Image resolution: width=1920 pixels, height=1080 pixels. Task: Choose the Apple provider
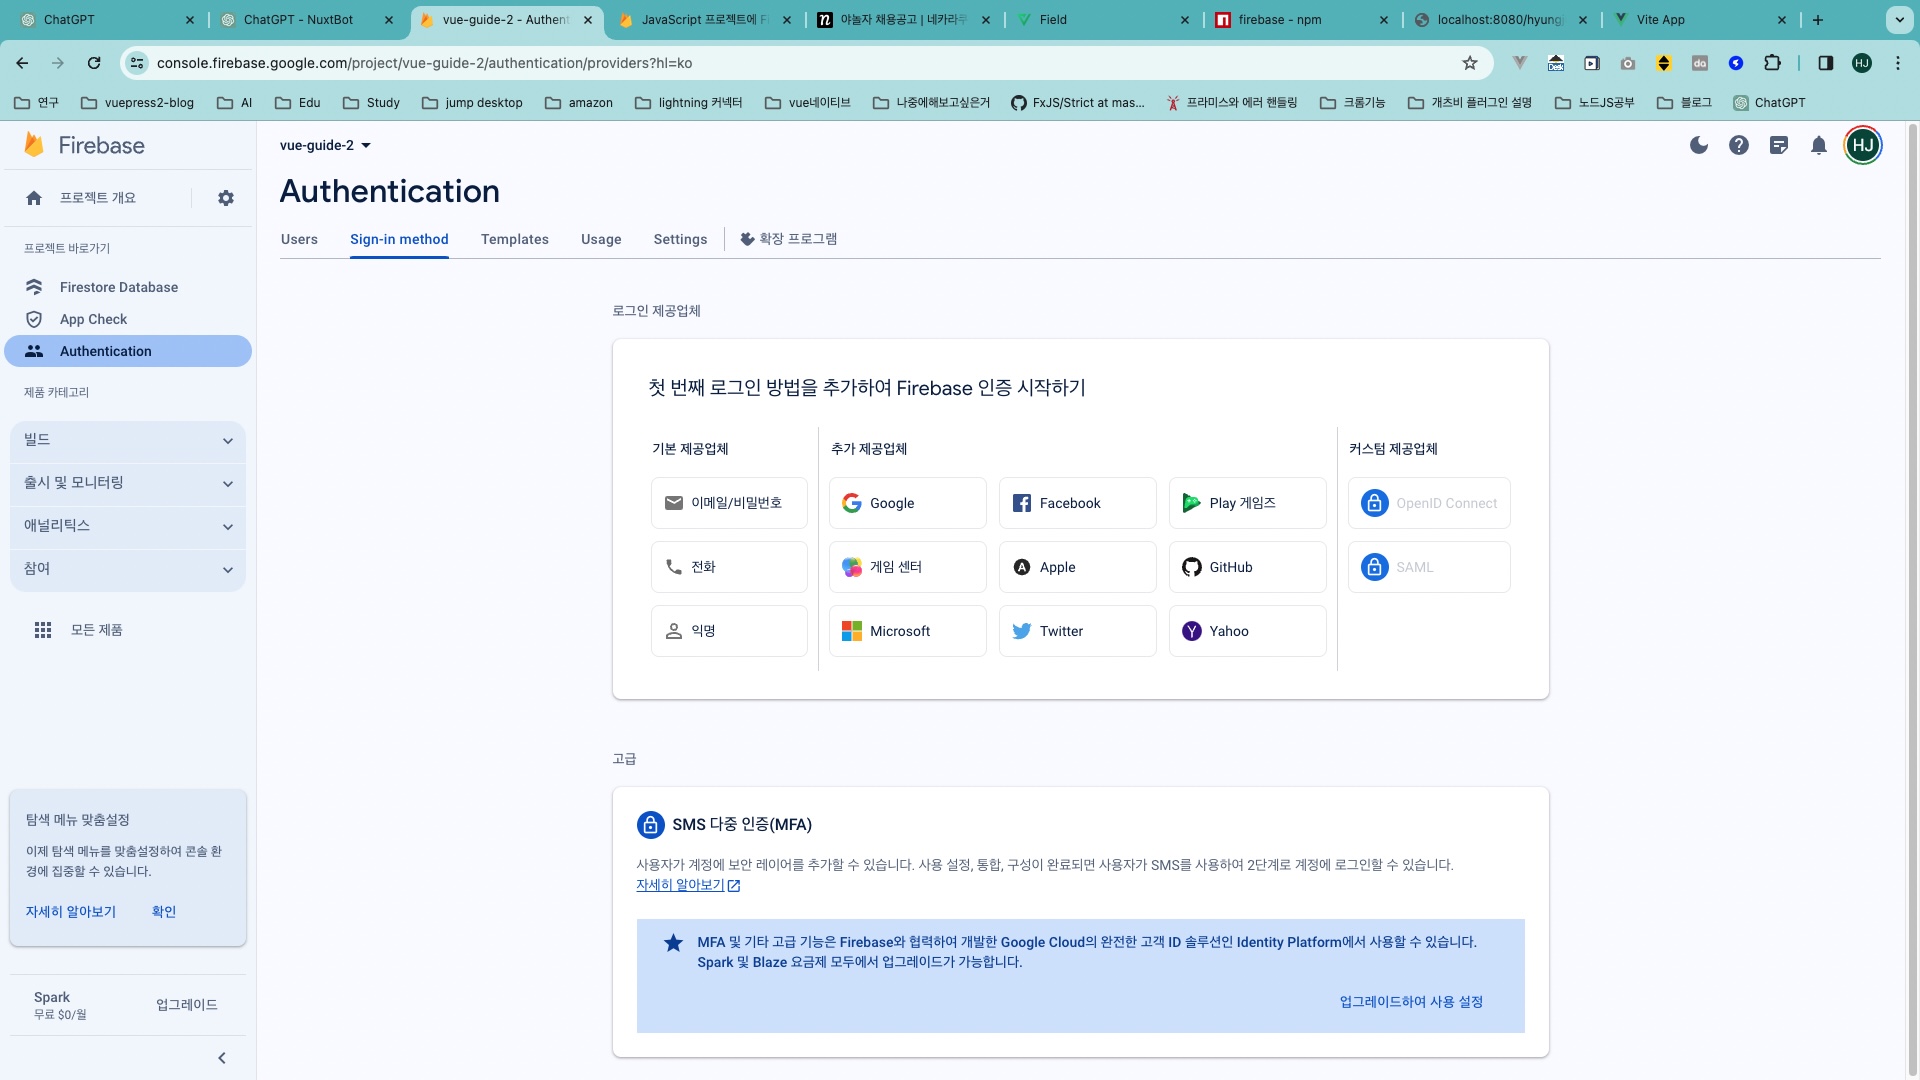[x=1078, y=567]
